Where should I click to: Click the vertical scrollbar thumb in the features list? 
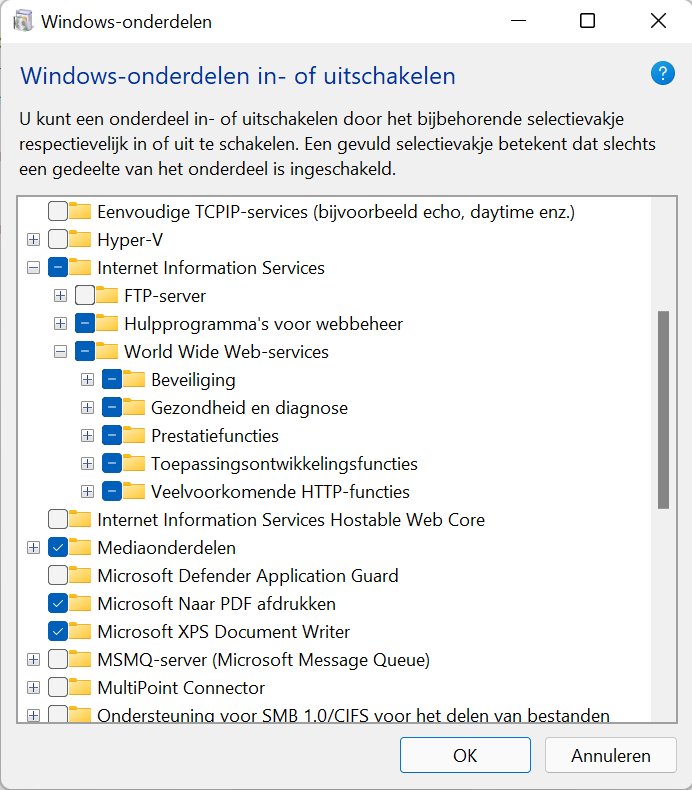point(663,410)
